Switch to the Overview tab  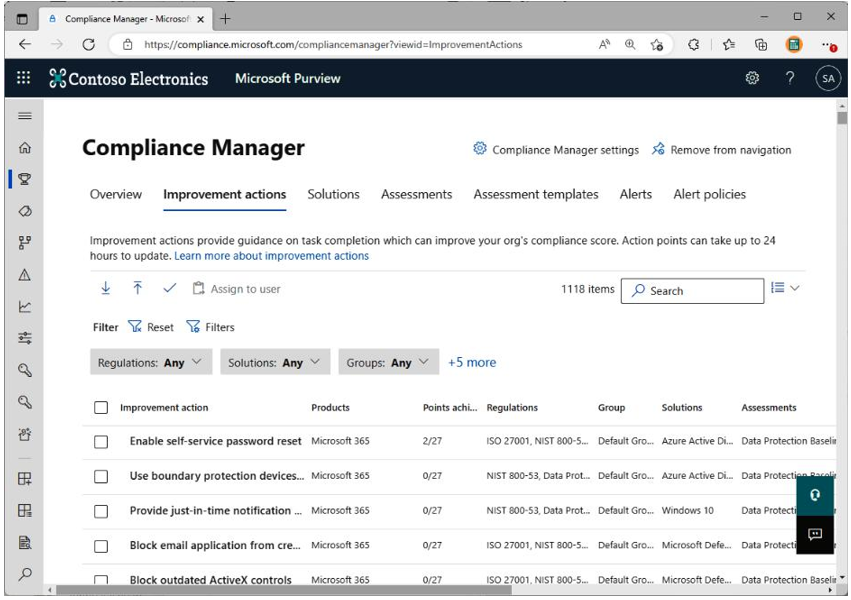point(116,194)
